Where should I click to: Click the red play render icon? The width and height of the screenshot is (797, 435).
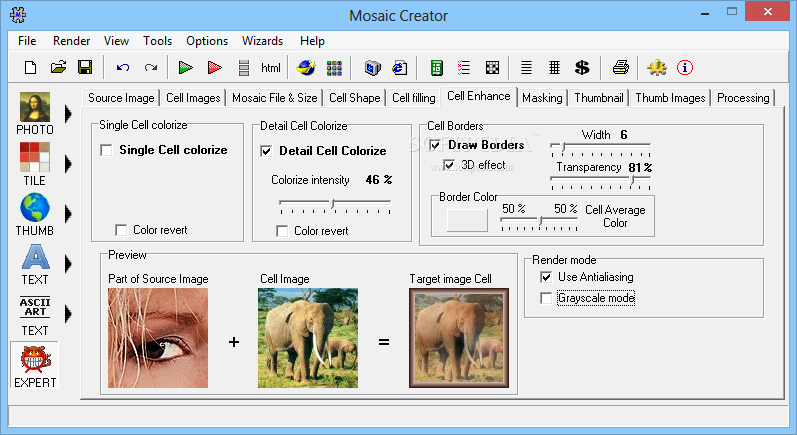214,67
